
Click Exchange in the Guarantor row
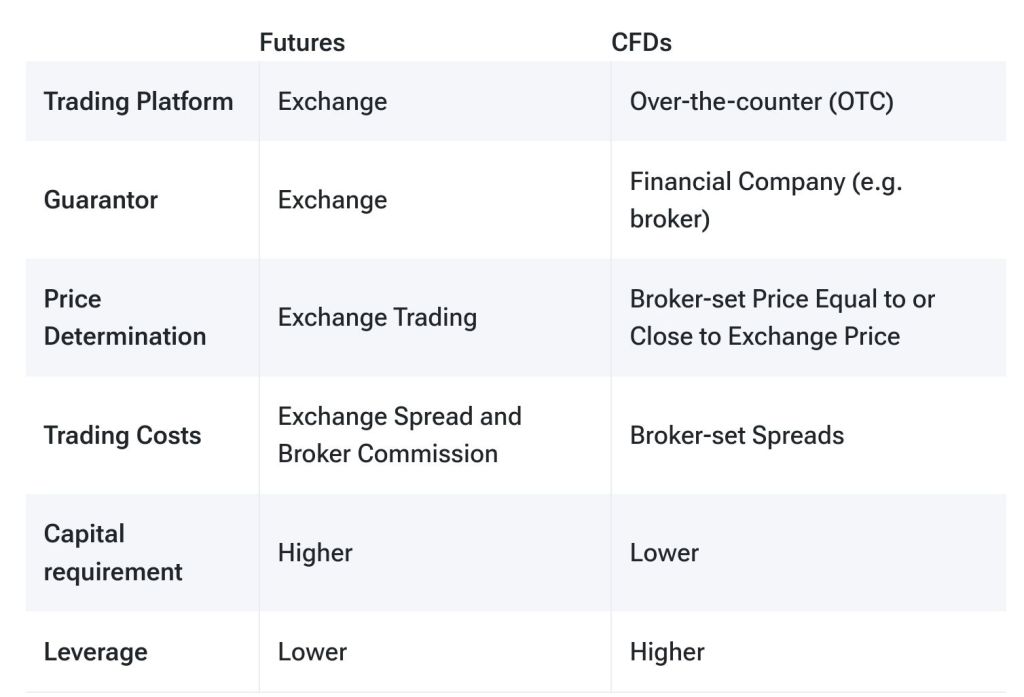point(332,200)
